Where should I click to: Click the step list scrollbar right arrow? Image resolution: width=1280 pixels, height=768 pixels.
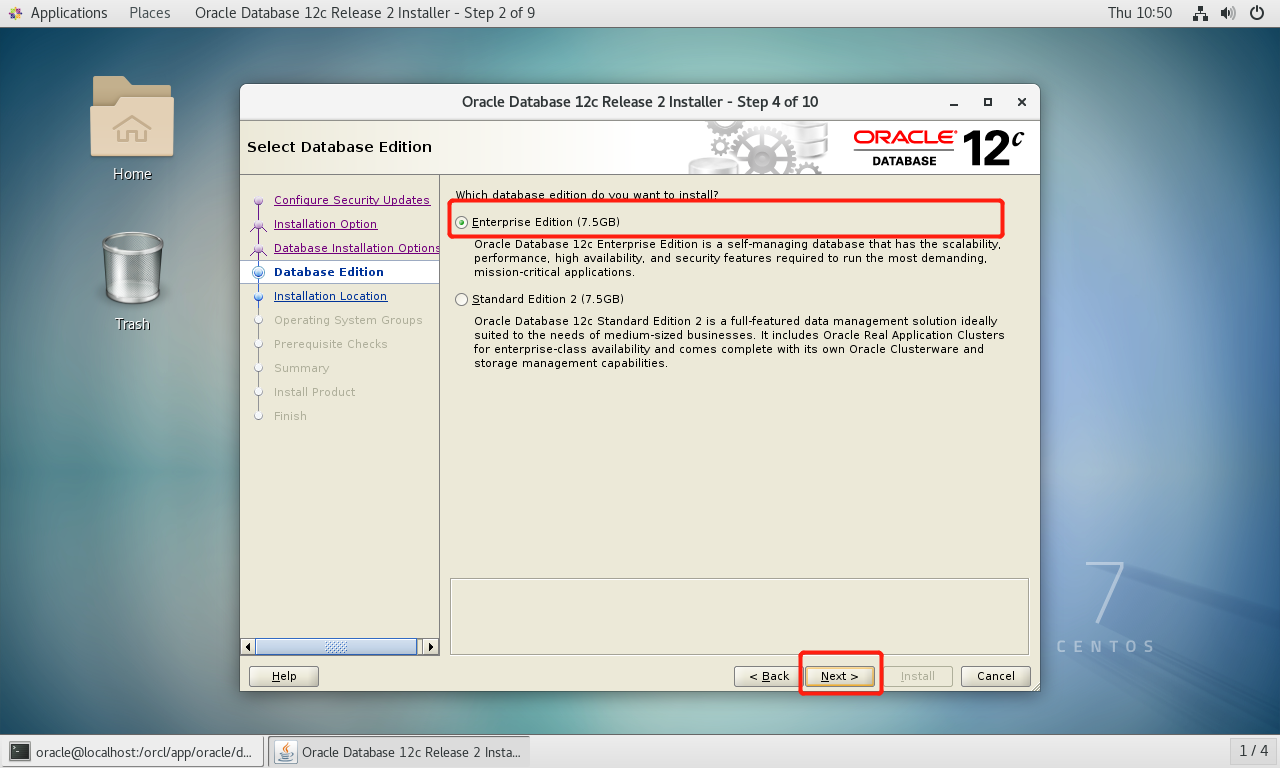point(431,647)
